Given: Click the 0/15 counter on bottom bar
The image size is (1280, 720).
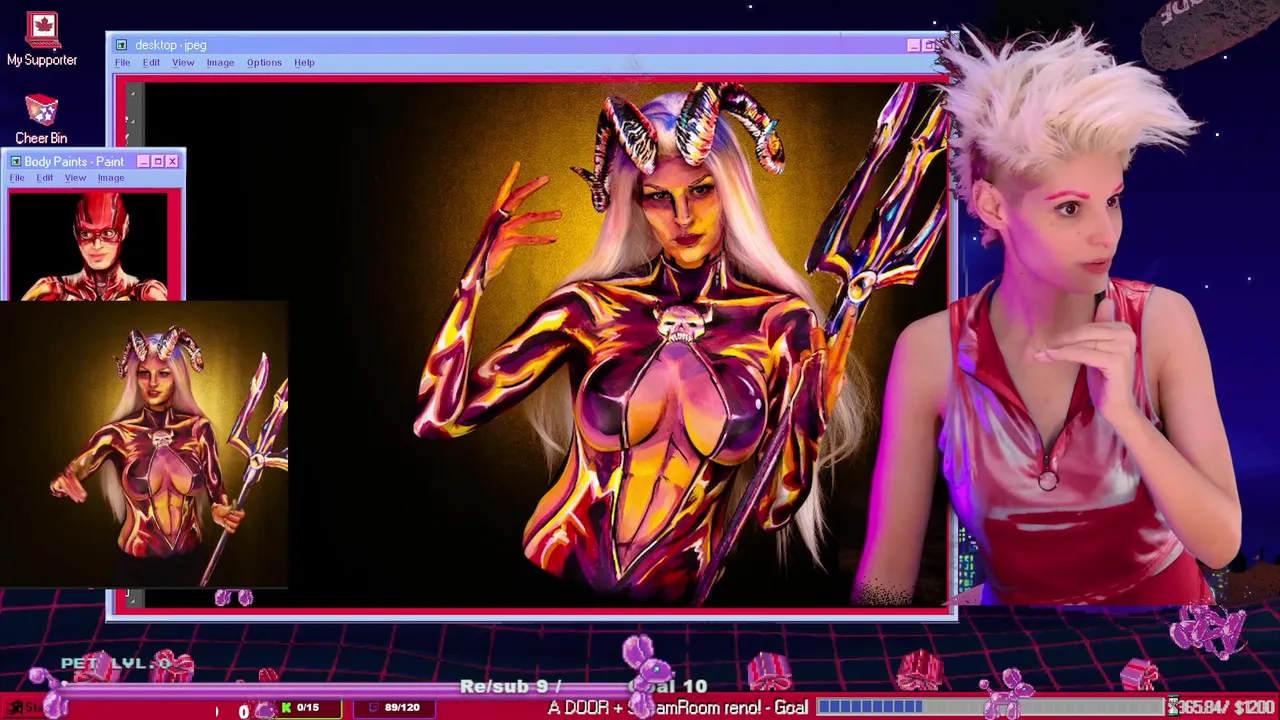Looking at the screenshot, I should [x=307, y=708].
